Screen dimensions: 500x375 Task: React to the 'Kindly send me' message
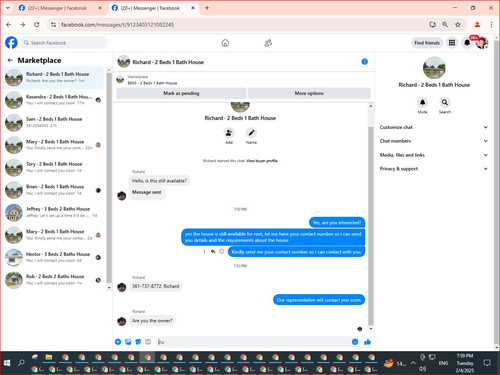pyautogui.click(x=222, y=251)
